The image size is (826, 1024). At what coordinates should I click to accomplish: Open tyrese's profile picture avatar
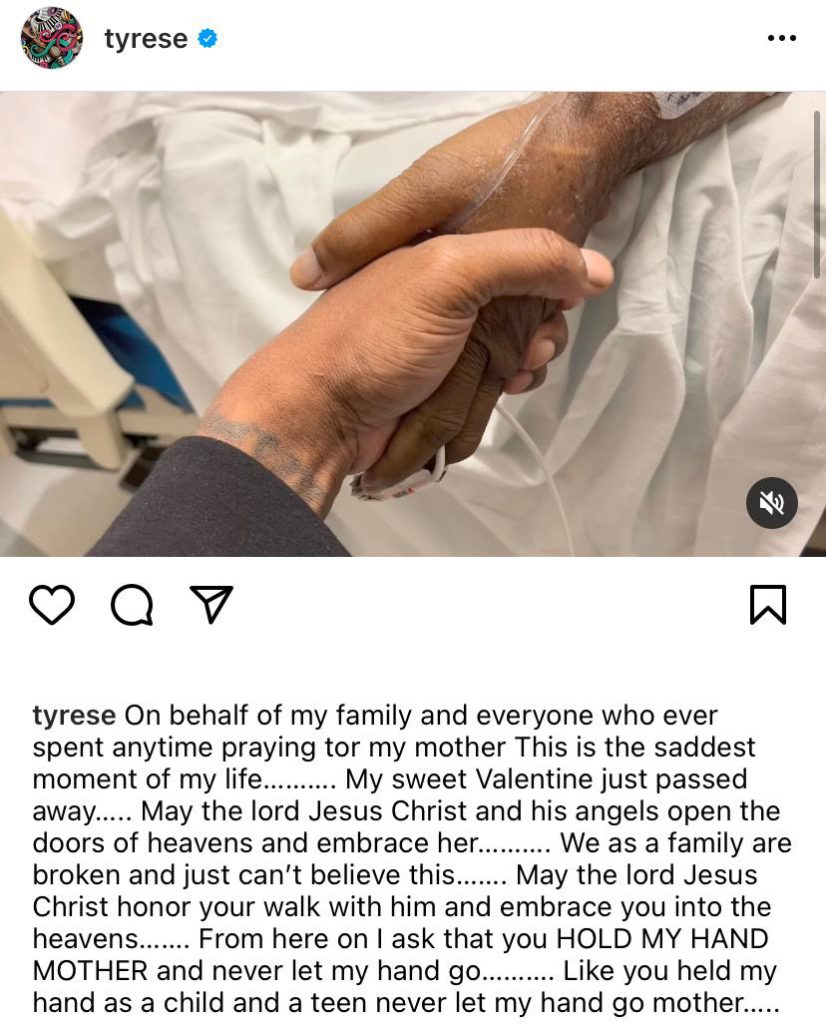click(x=52, y=38)
